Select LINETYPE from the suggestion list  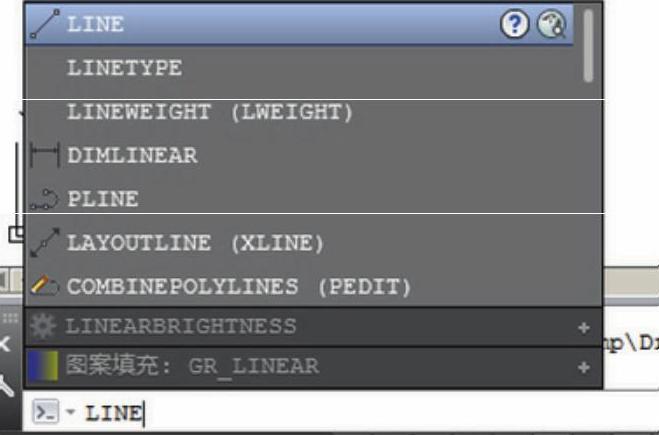[124, 69]
